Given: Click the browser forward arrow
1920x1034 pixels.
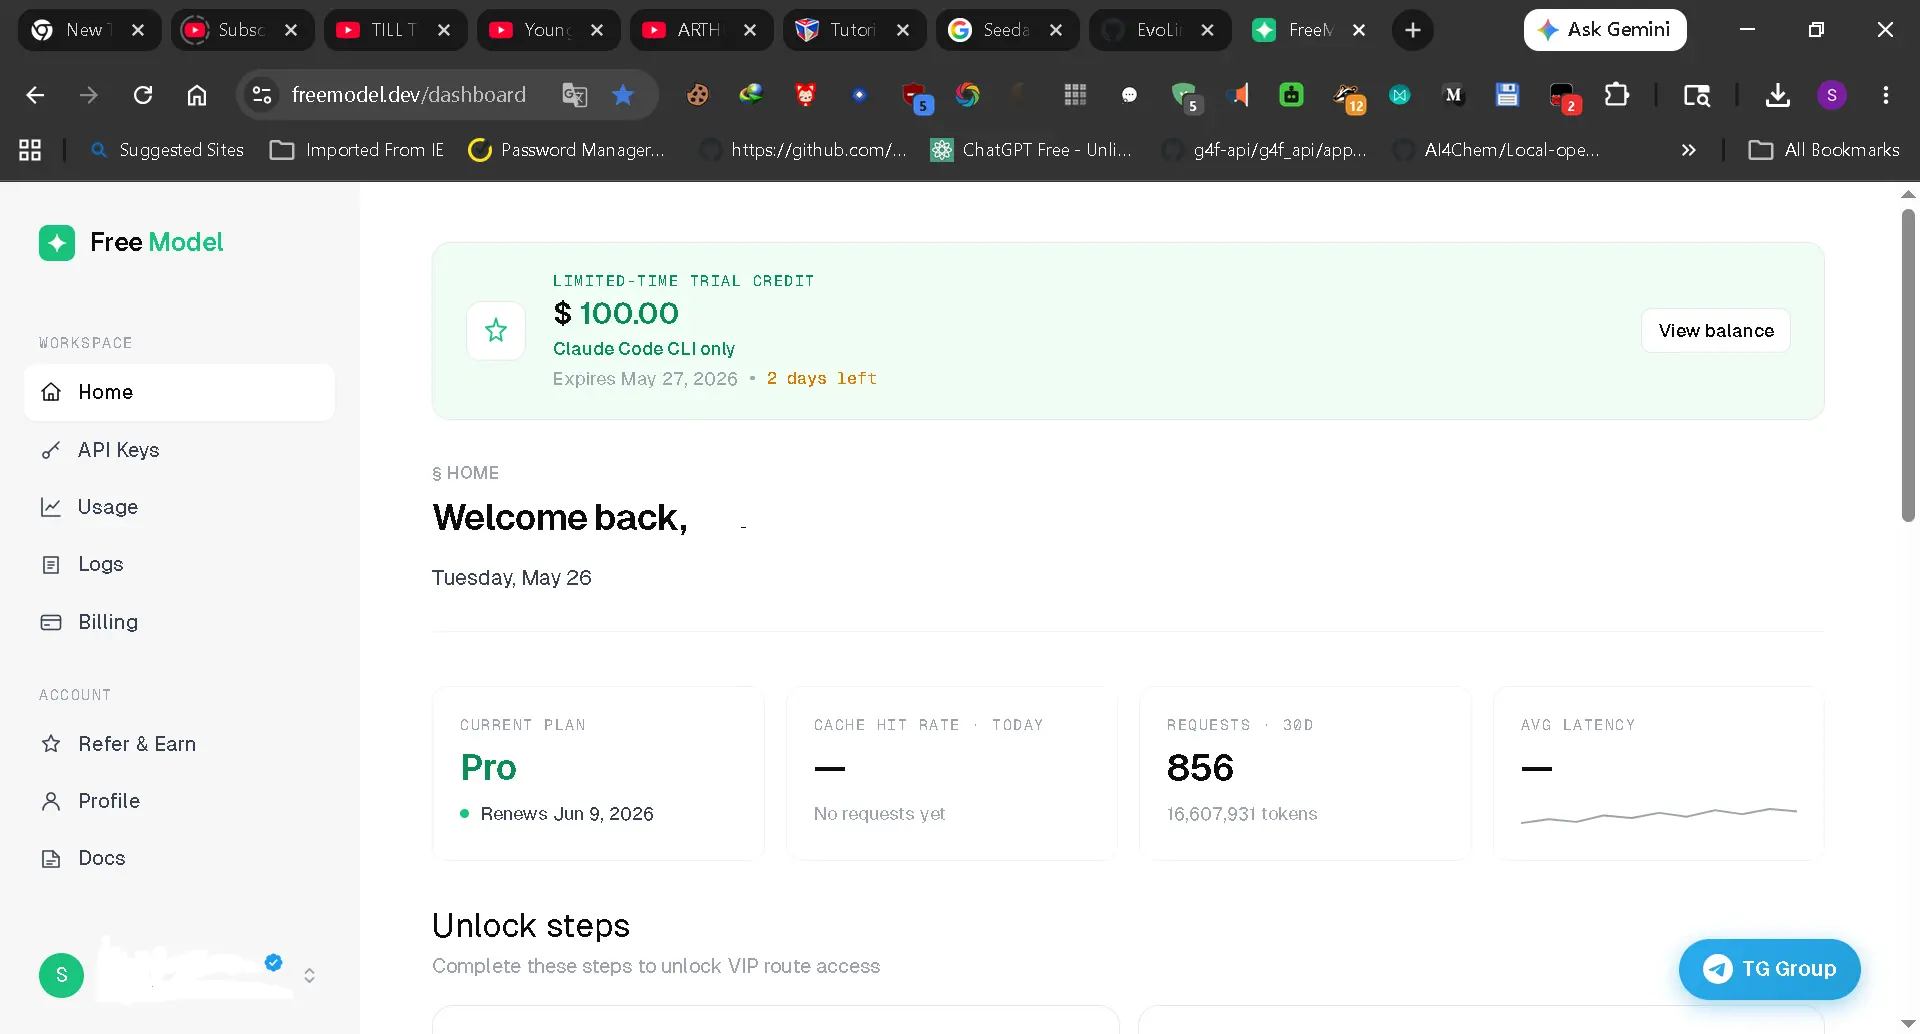Looking at the screenshot, I should coord(89,95).
